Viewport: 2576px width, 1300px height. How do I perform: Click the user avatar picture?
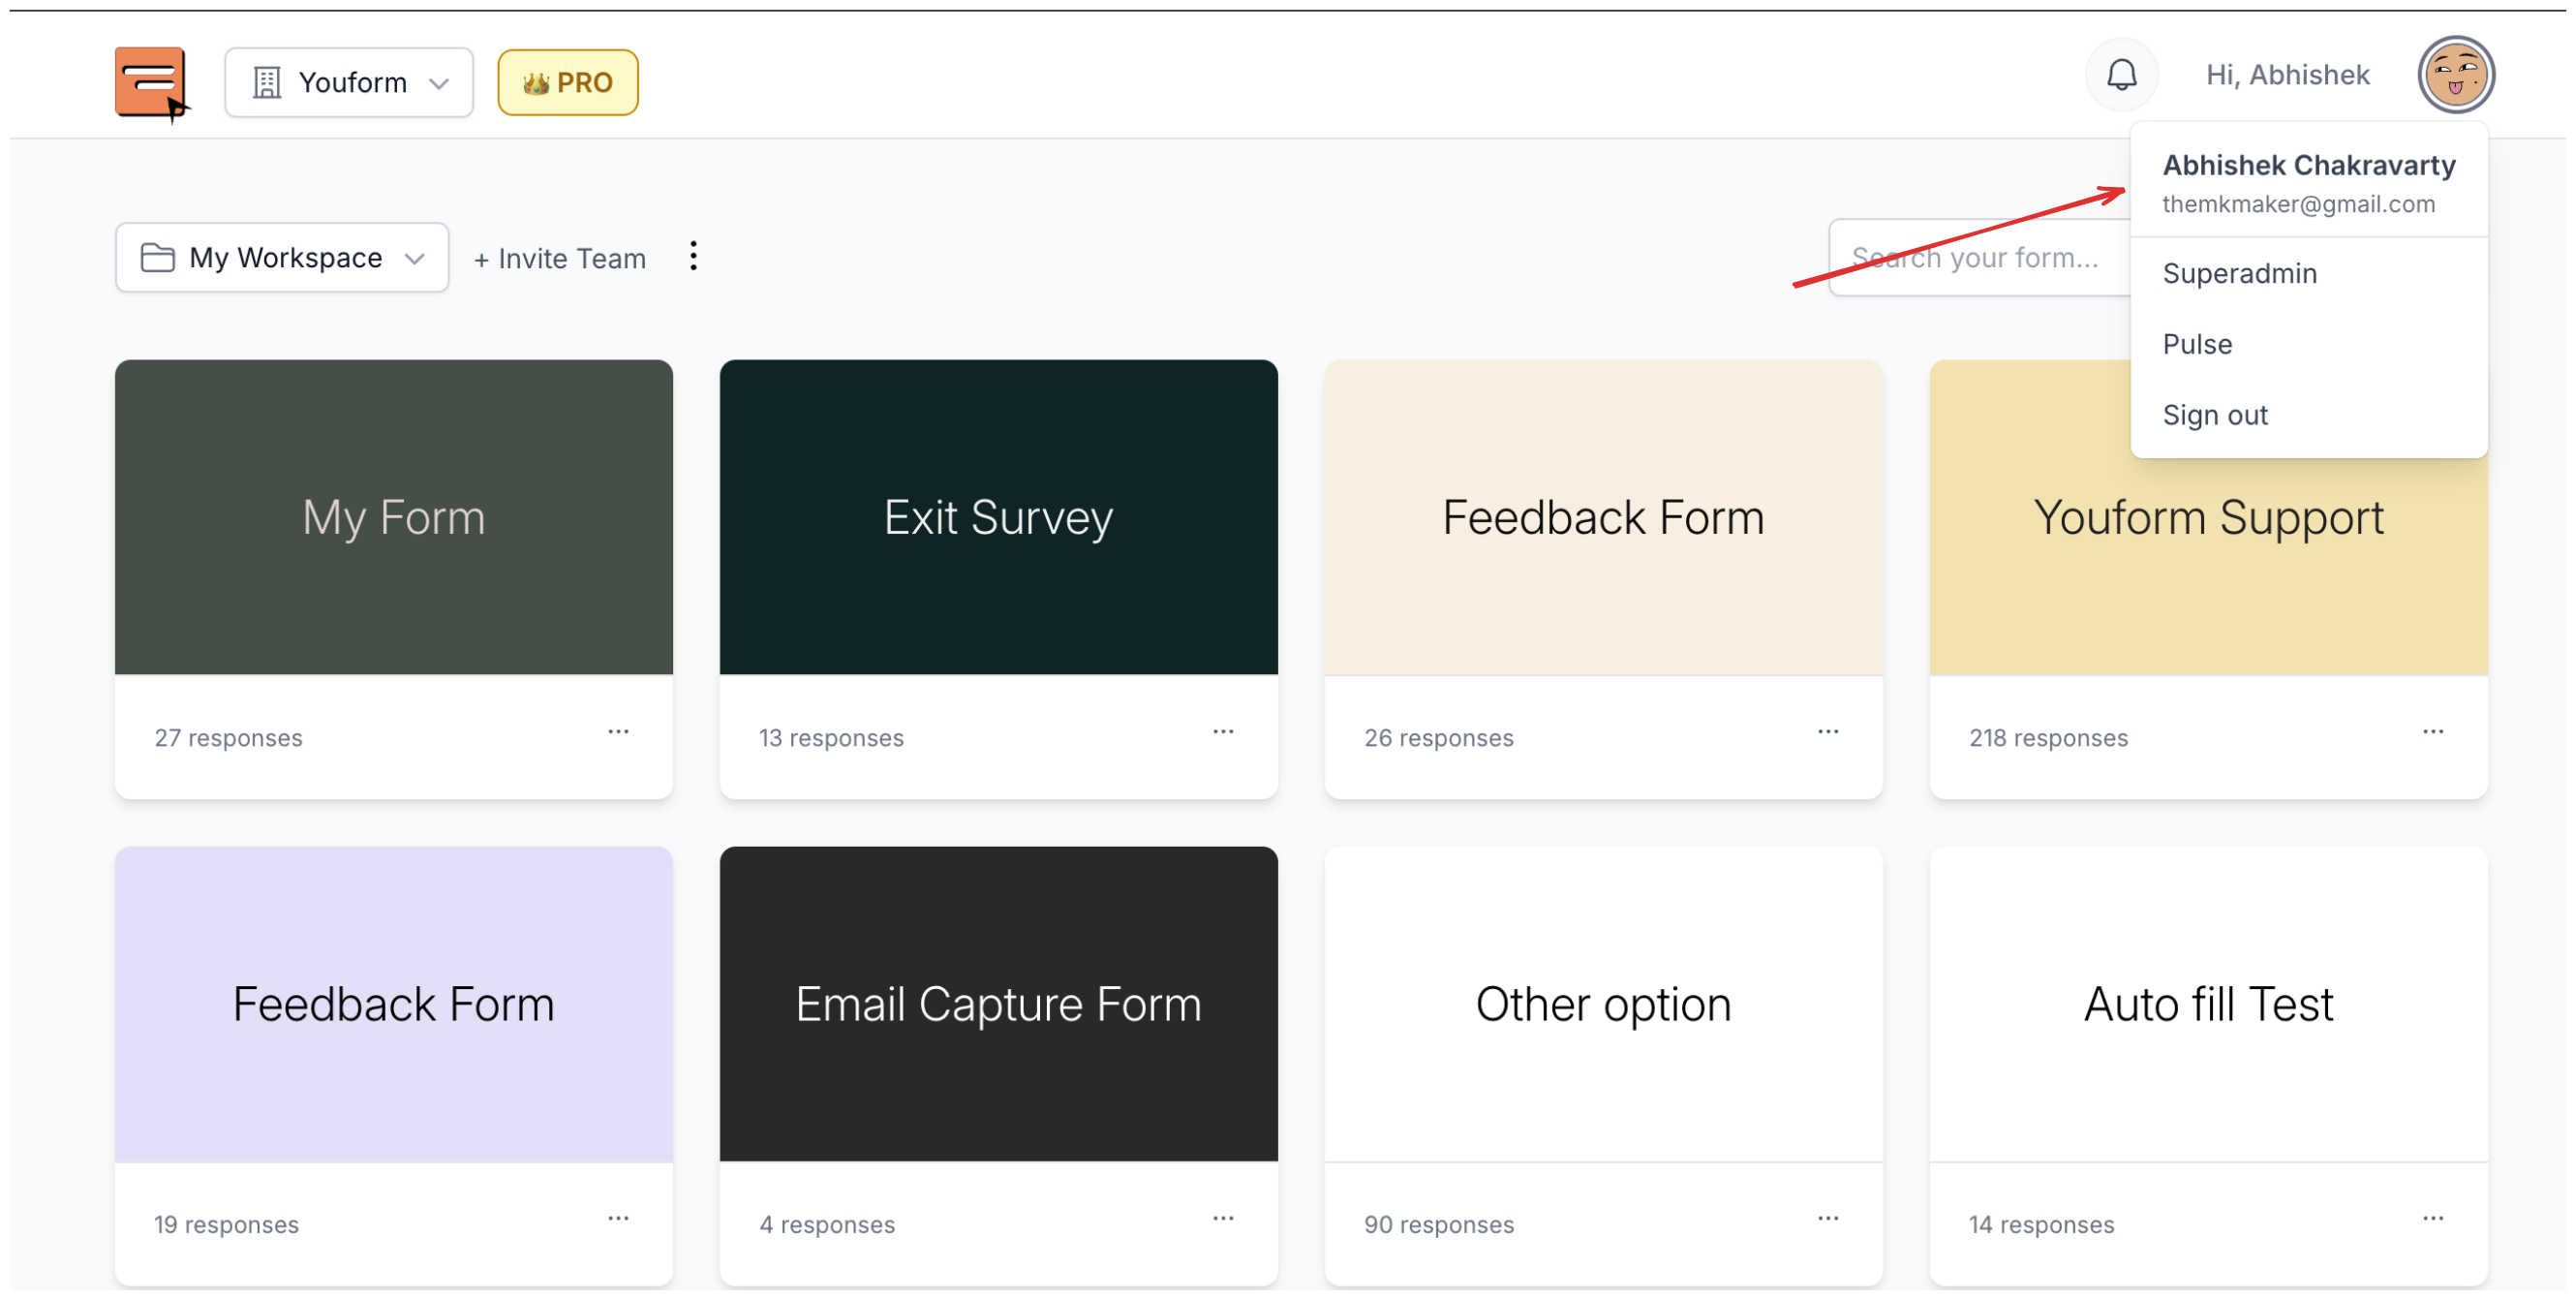(x=2456, y=75)
